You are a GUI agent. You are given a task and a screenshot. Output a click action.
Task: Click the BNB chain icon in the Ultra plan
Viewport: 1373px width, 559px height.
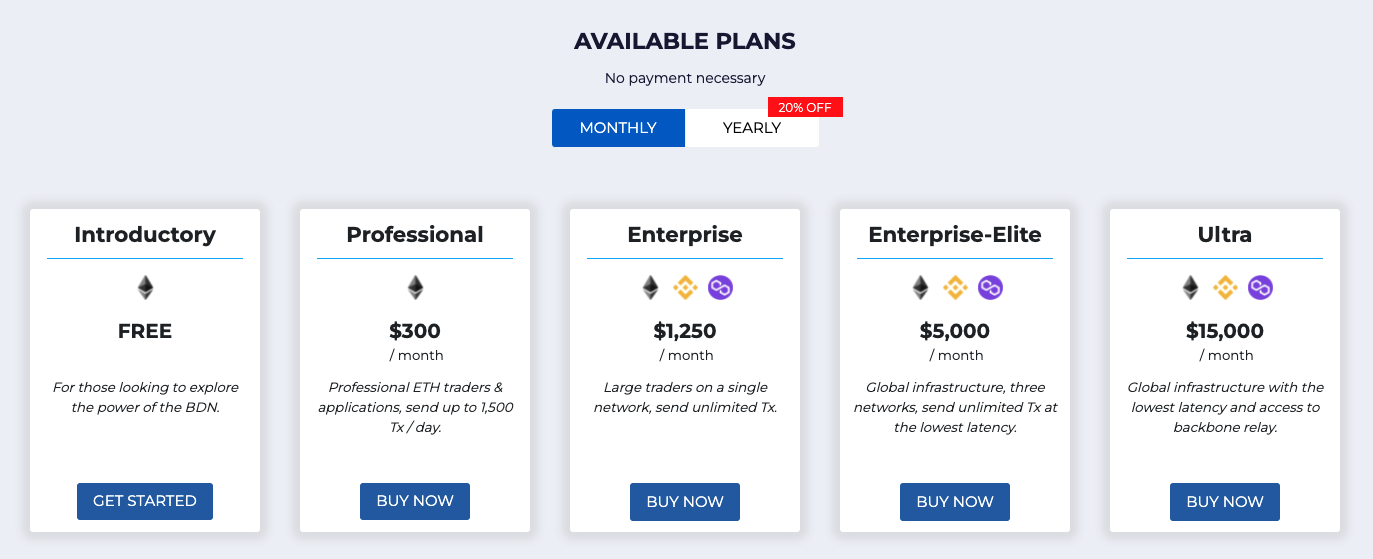[1225, 288]
